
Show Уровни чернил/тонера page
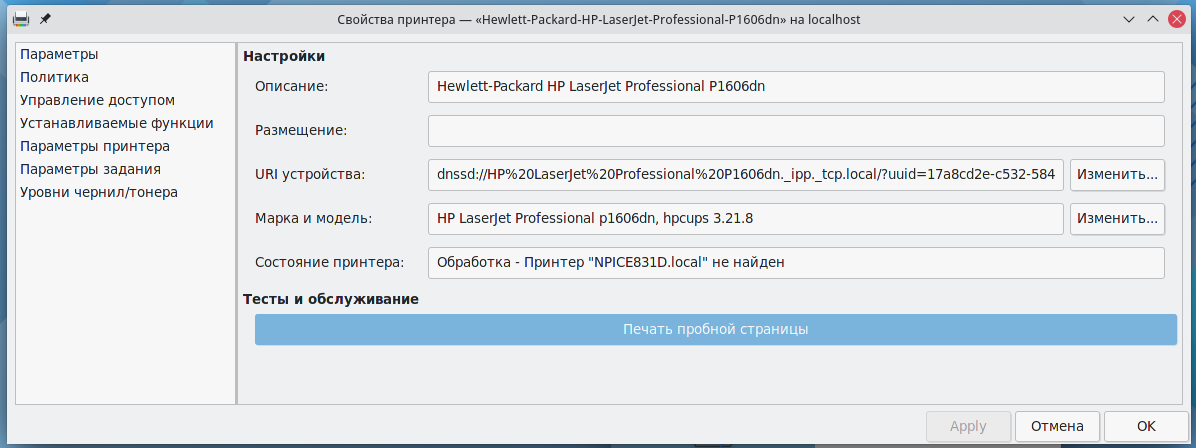[98, 192]
